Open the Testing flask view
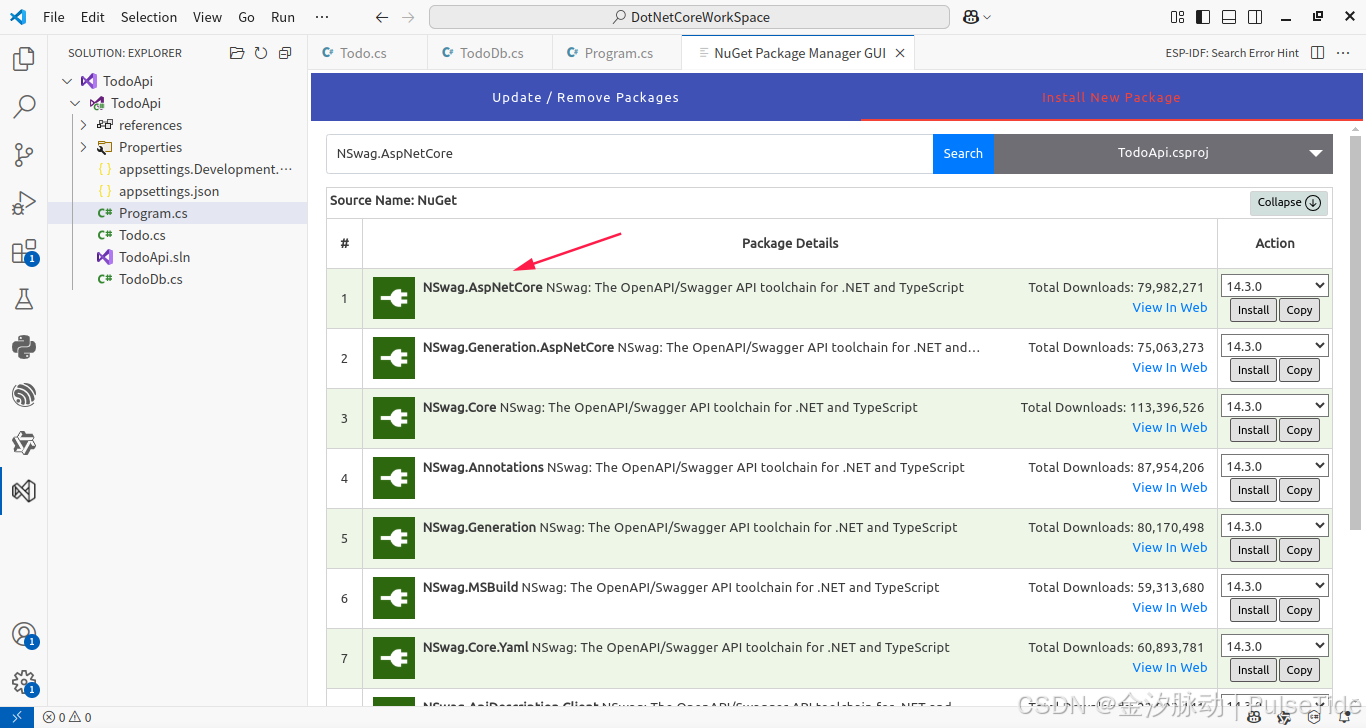Viewport: 1366px width, 728px height. click(23, 299)
